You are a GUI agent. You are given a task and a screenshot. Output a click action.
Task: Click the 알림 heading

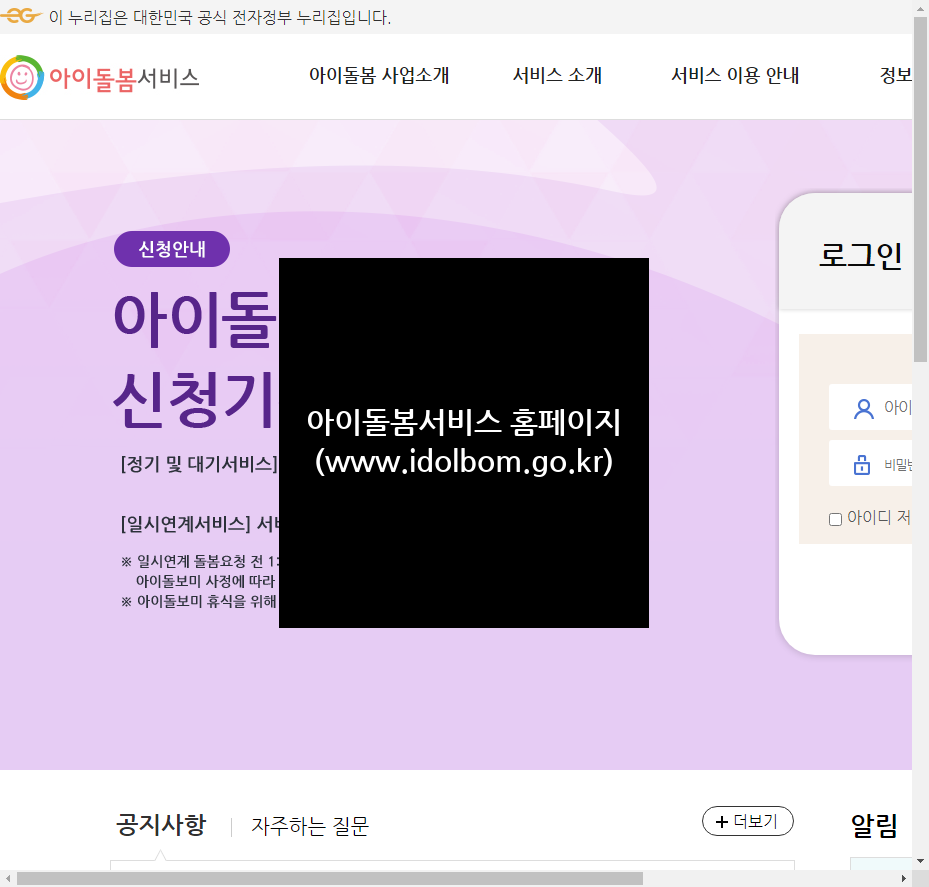click(874, 825)
